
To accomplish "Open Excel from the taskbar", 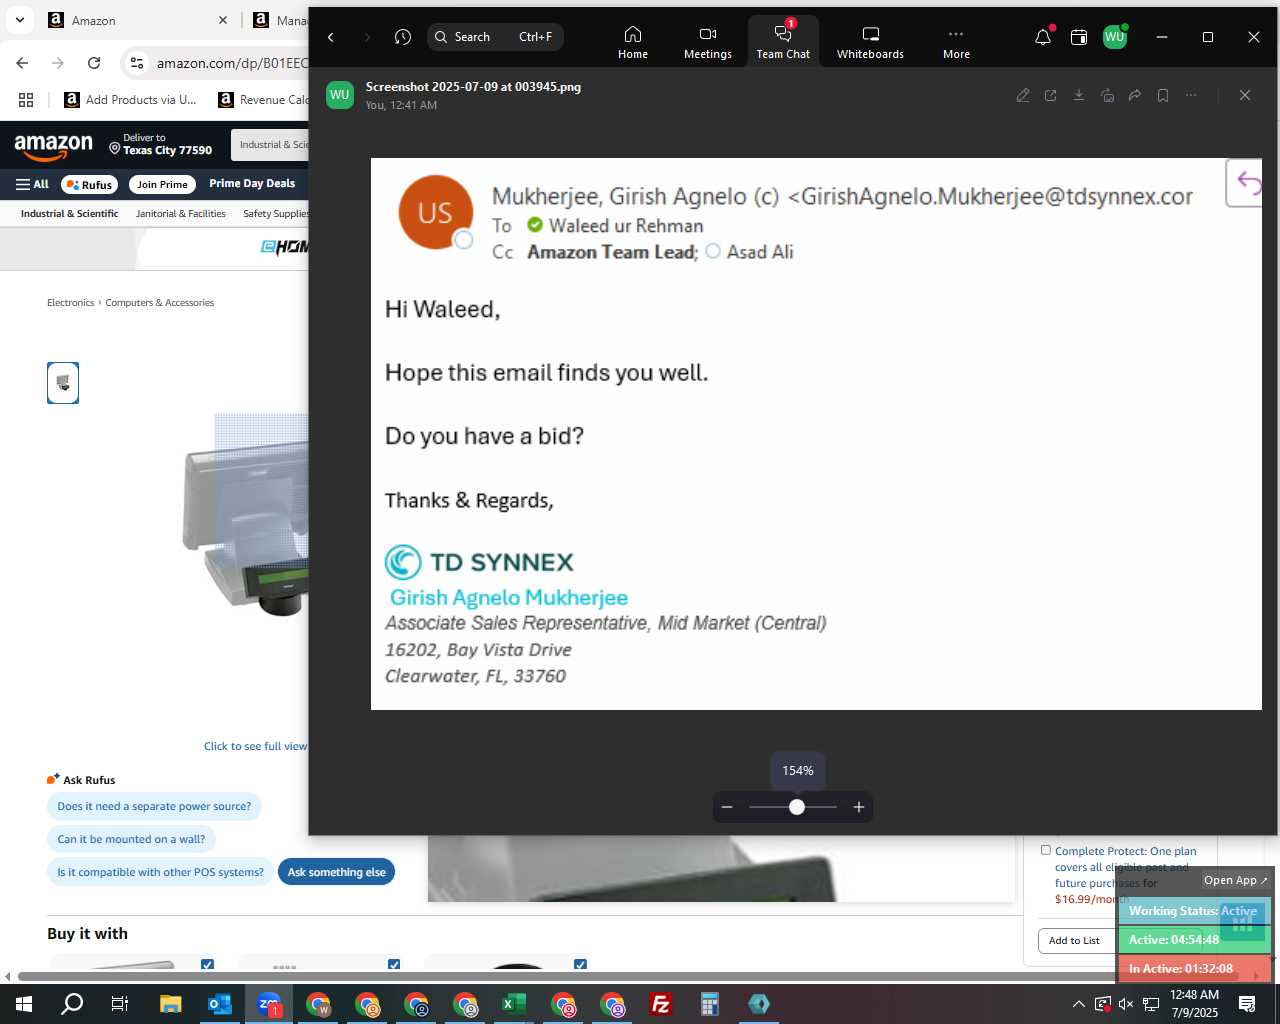I will (x=513, y=1004).
